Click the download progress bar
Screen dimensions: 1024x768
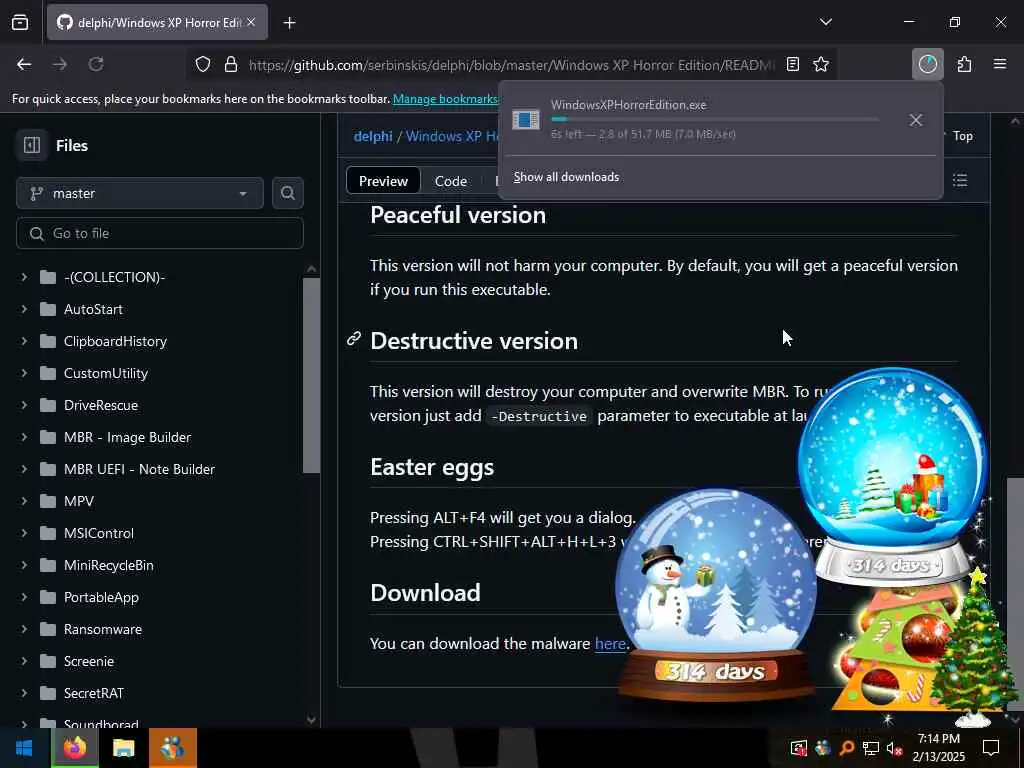pos(714,120)
